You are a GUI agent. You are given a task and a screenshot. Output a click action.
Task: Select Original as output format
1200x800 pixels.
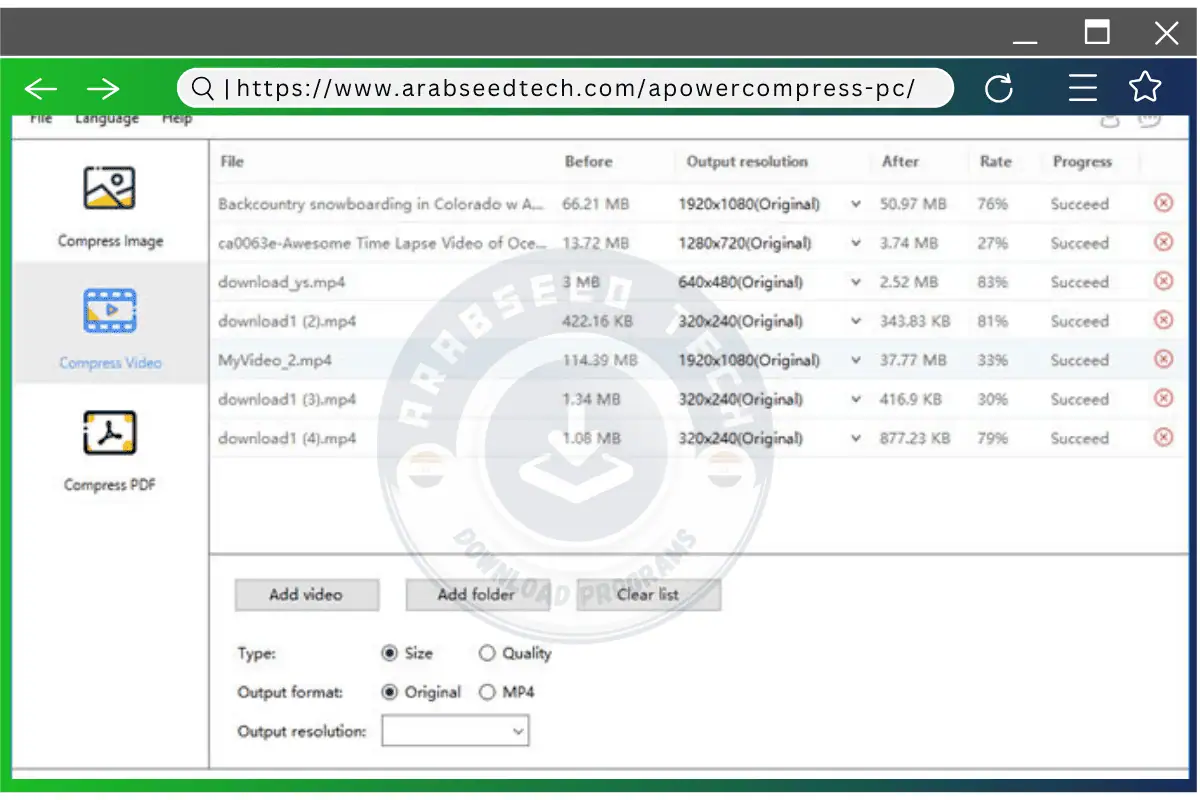click(x=390, y=692)
